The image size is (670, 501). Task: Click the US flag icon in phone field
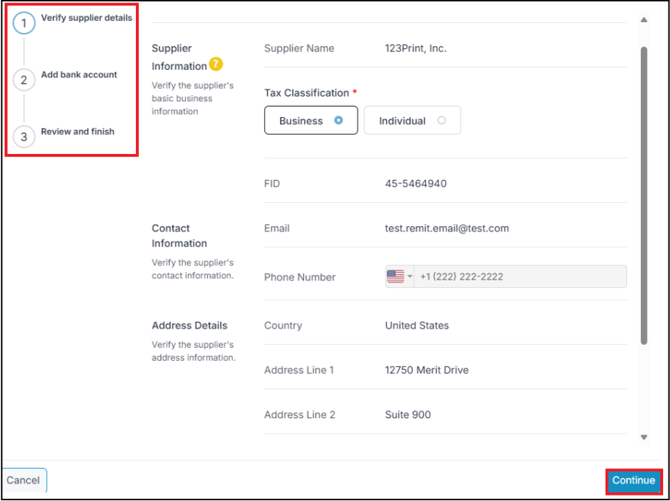click(395, 277)
